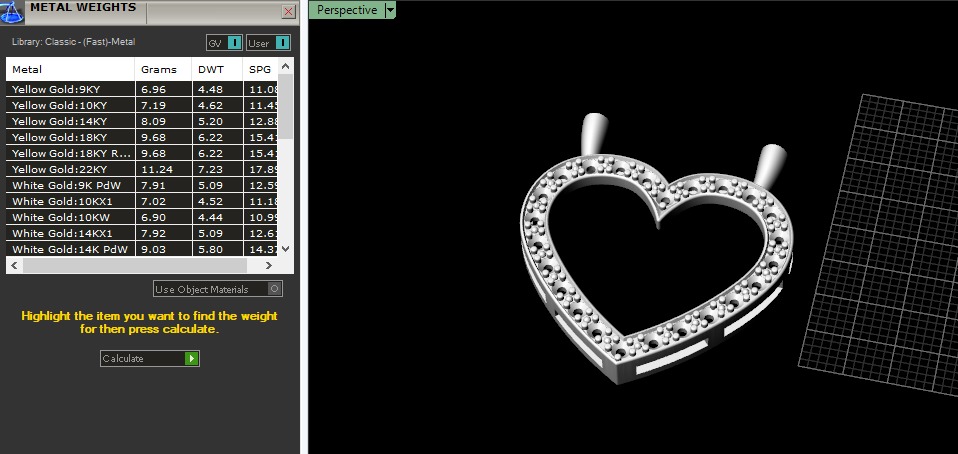Select the Yellow Gold:22KY row
The height and width of the screenshot is (454, 958).
(142, 169)
